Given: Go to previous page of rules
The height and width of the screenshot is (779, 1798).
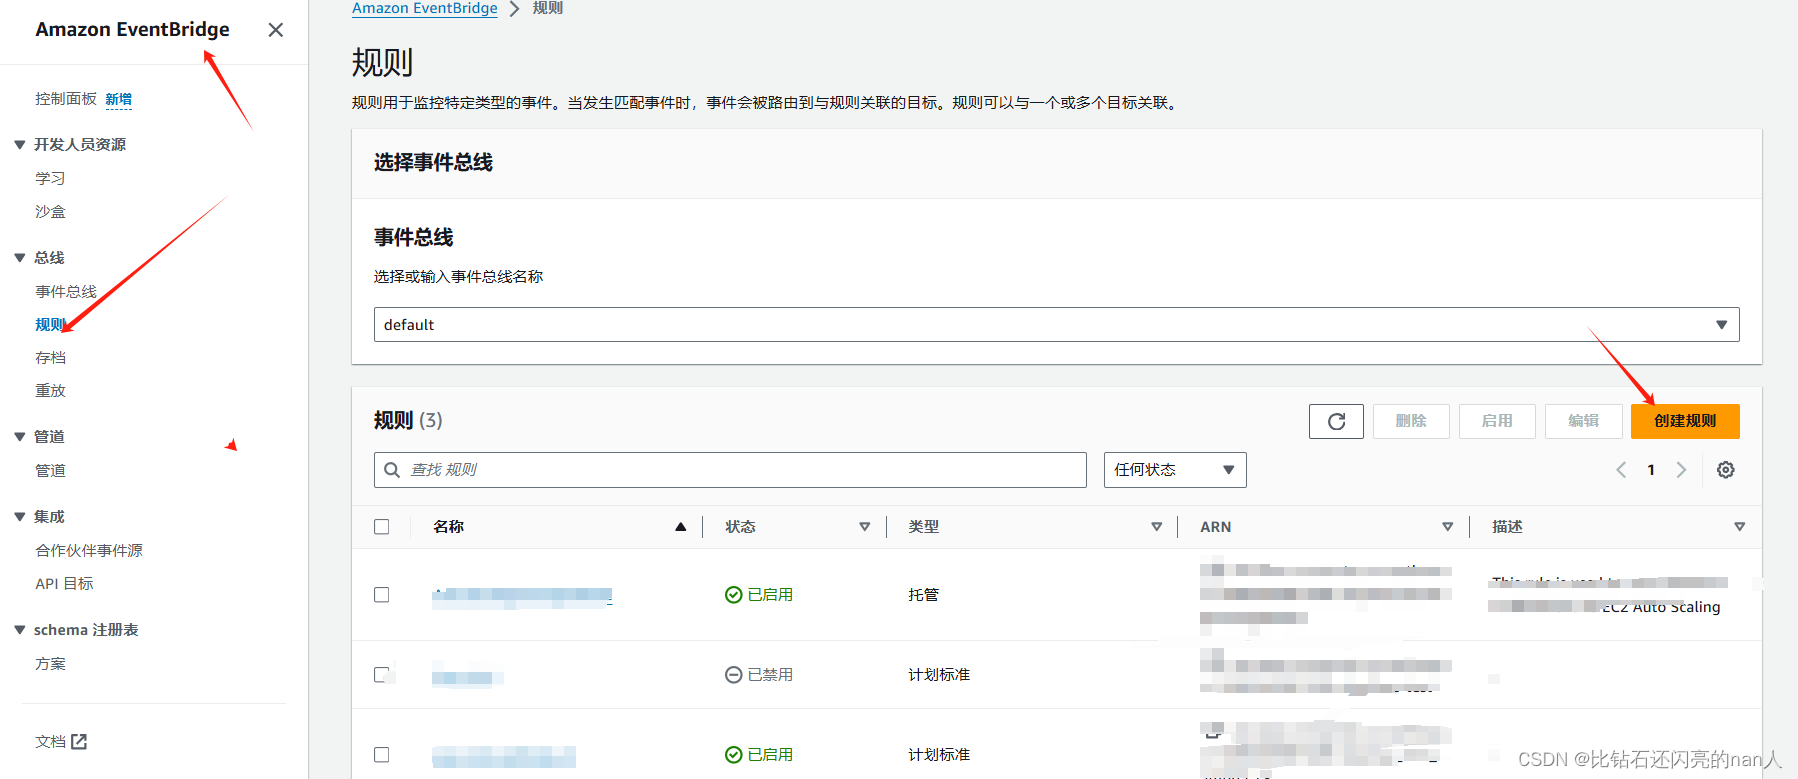Looking at the screenshot, I should (x=1621, y=470).
